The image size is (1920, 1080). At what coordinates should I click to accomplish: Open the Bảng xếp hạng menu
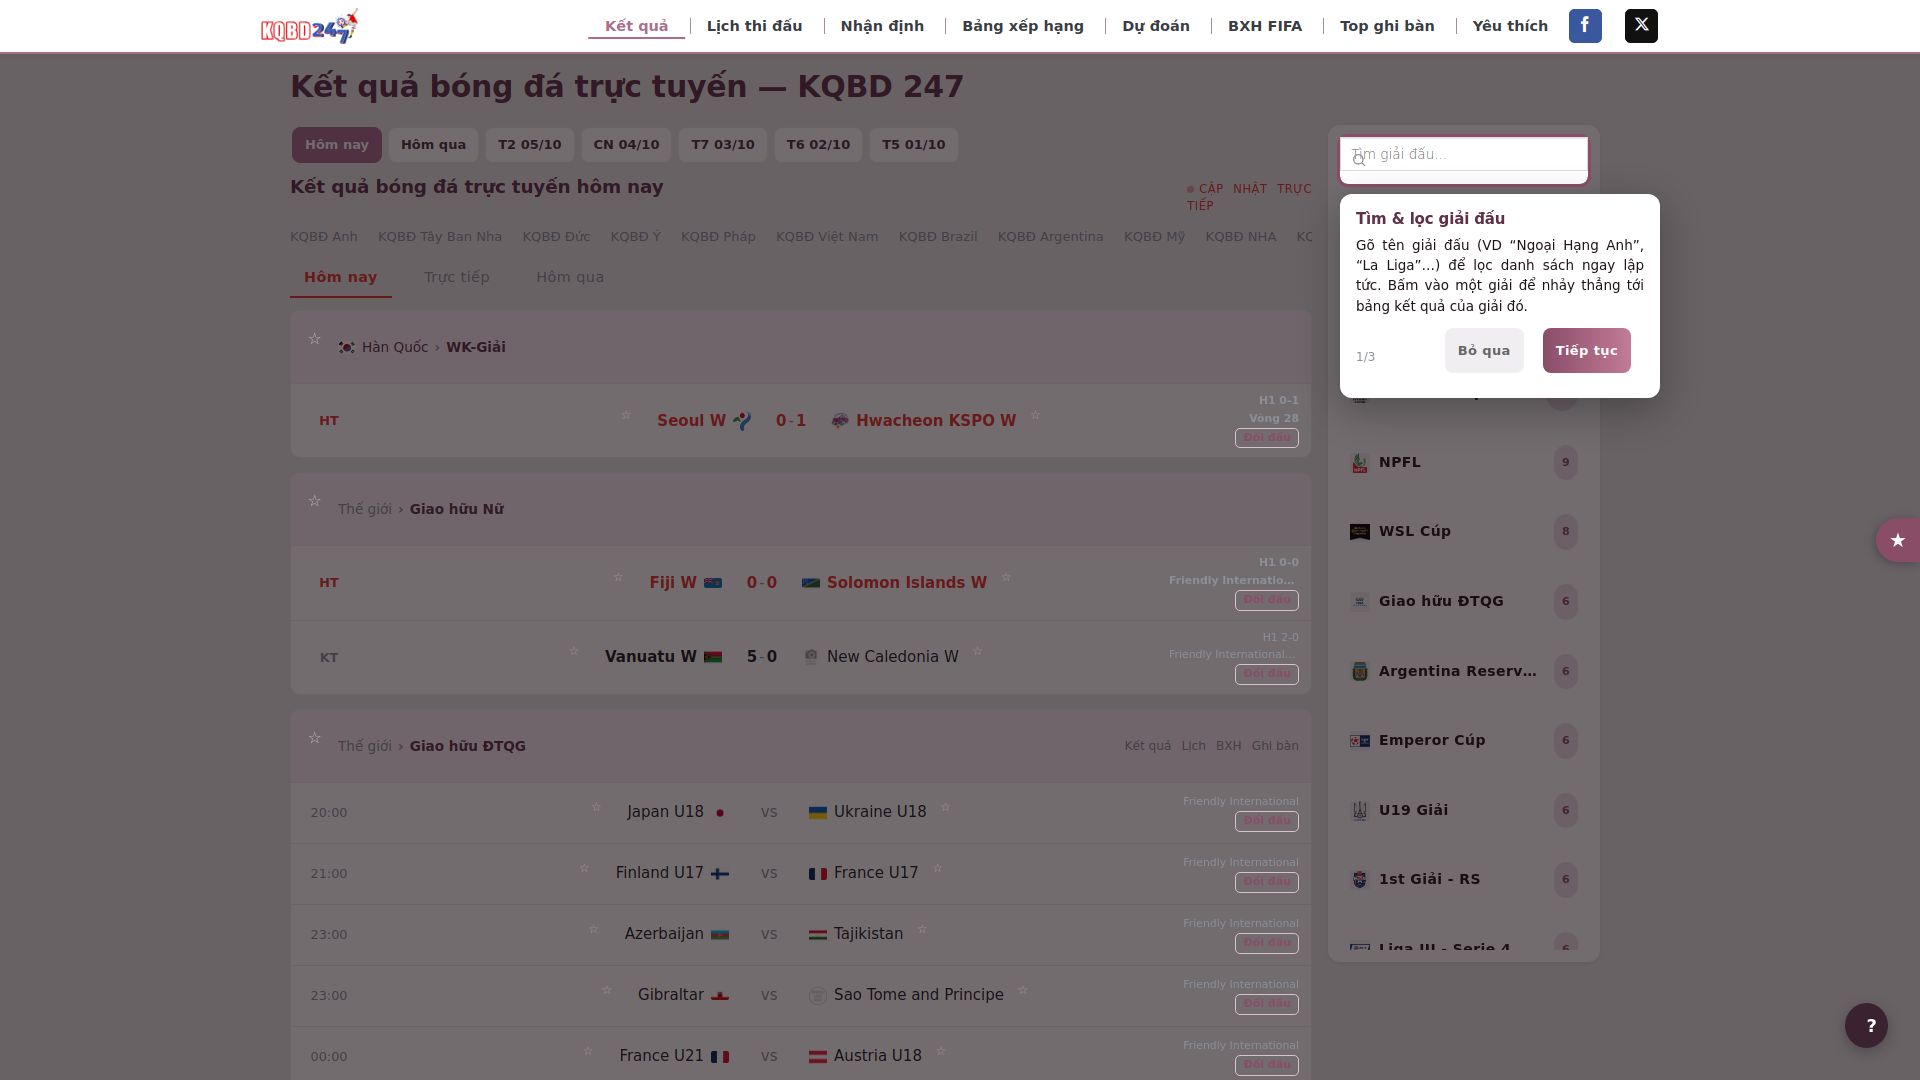[x=1023, y=26]
